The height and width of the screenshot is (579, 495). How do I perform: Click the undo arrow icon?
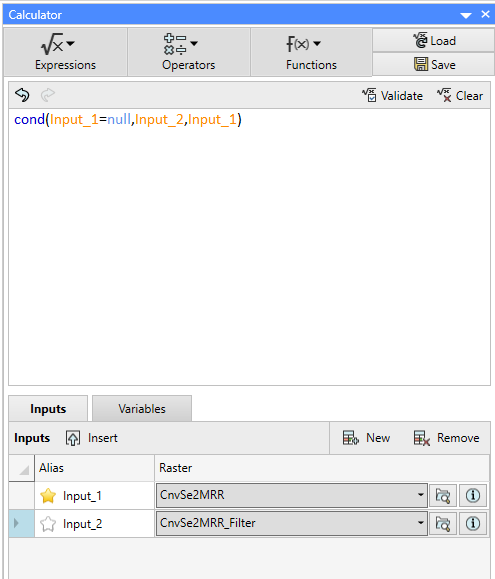click(22, 95)
